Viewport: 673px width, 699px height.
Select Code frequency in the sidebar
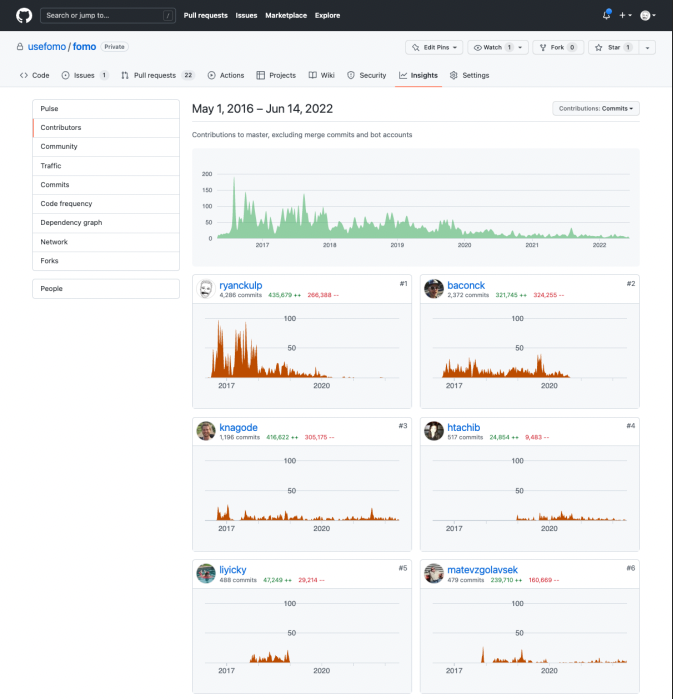tap(106, 204)
